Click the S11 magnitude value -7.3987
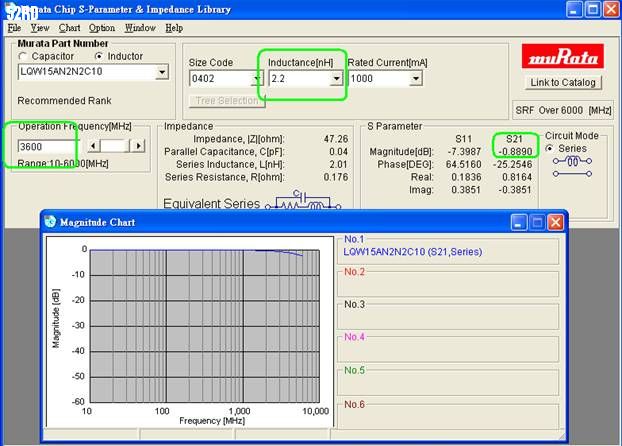This screenshot has height=446, width=622. [x=464, y=152]
